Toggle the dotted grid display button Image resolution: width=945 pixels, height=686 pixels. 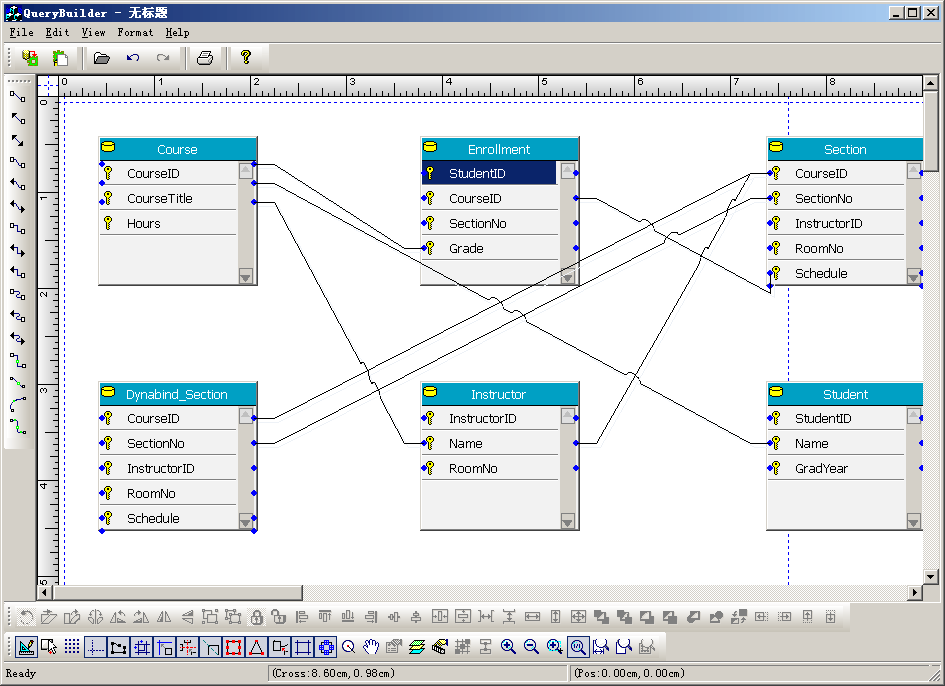click(x=72, y=647)
